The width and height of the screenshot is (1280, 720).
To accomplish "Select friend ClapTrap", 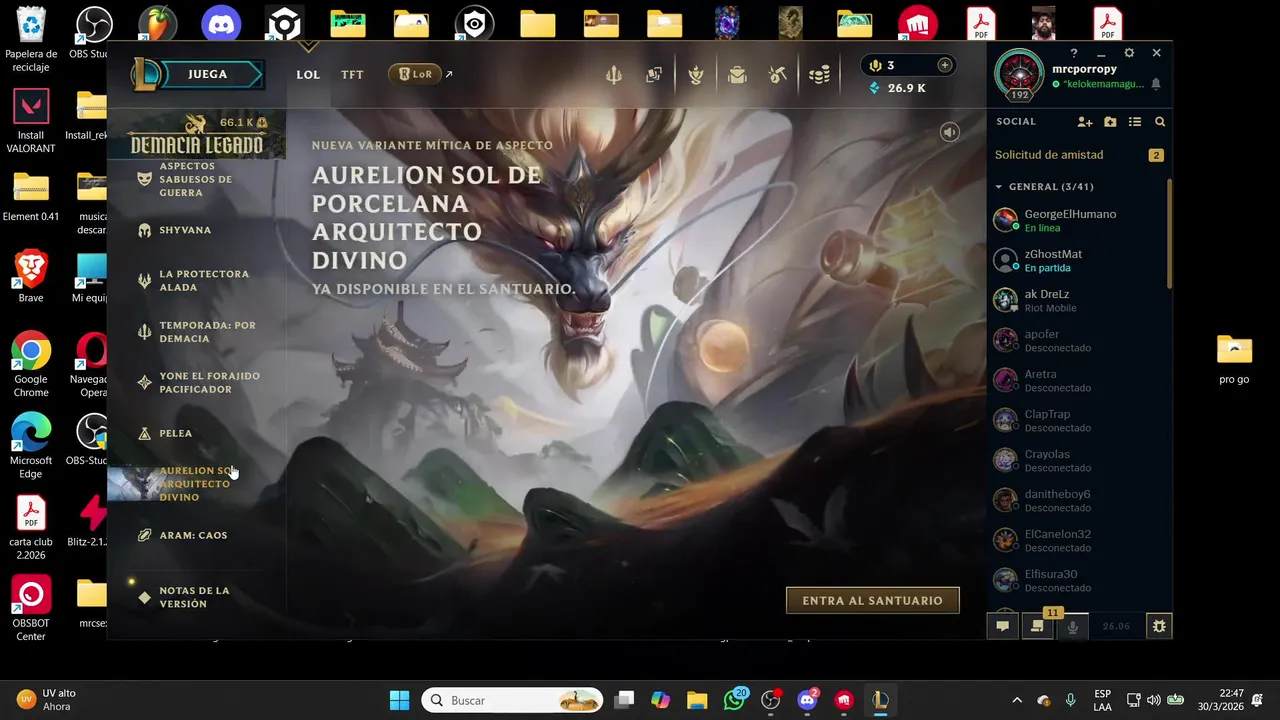I will 1078,420.
